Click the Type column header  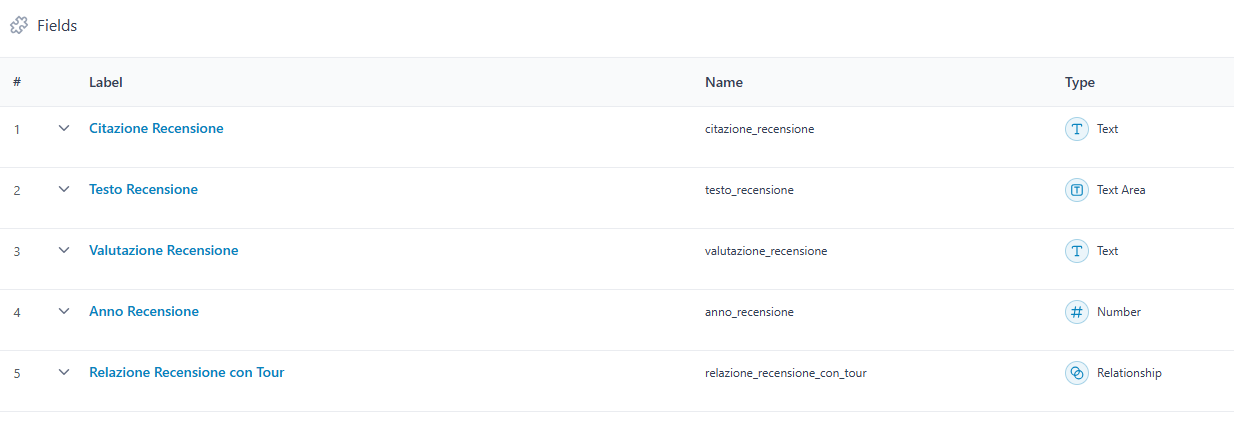tap(1080, 83)
